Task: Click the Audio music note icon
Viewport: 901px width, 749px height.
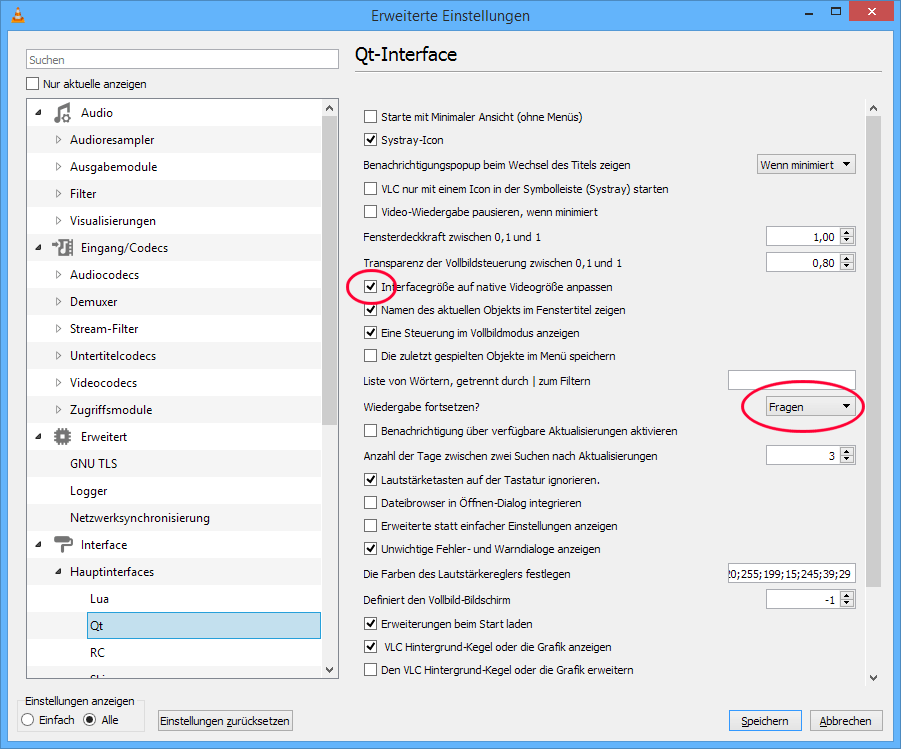Action: coord(63,113)
